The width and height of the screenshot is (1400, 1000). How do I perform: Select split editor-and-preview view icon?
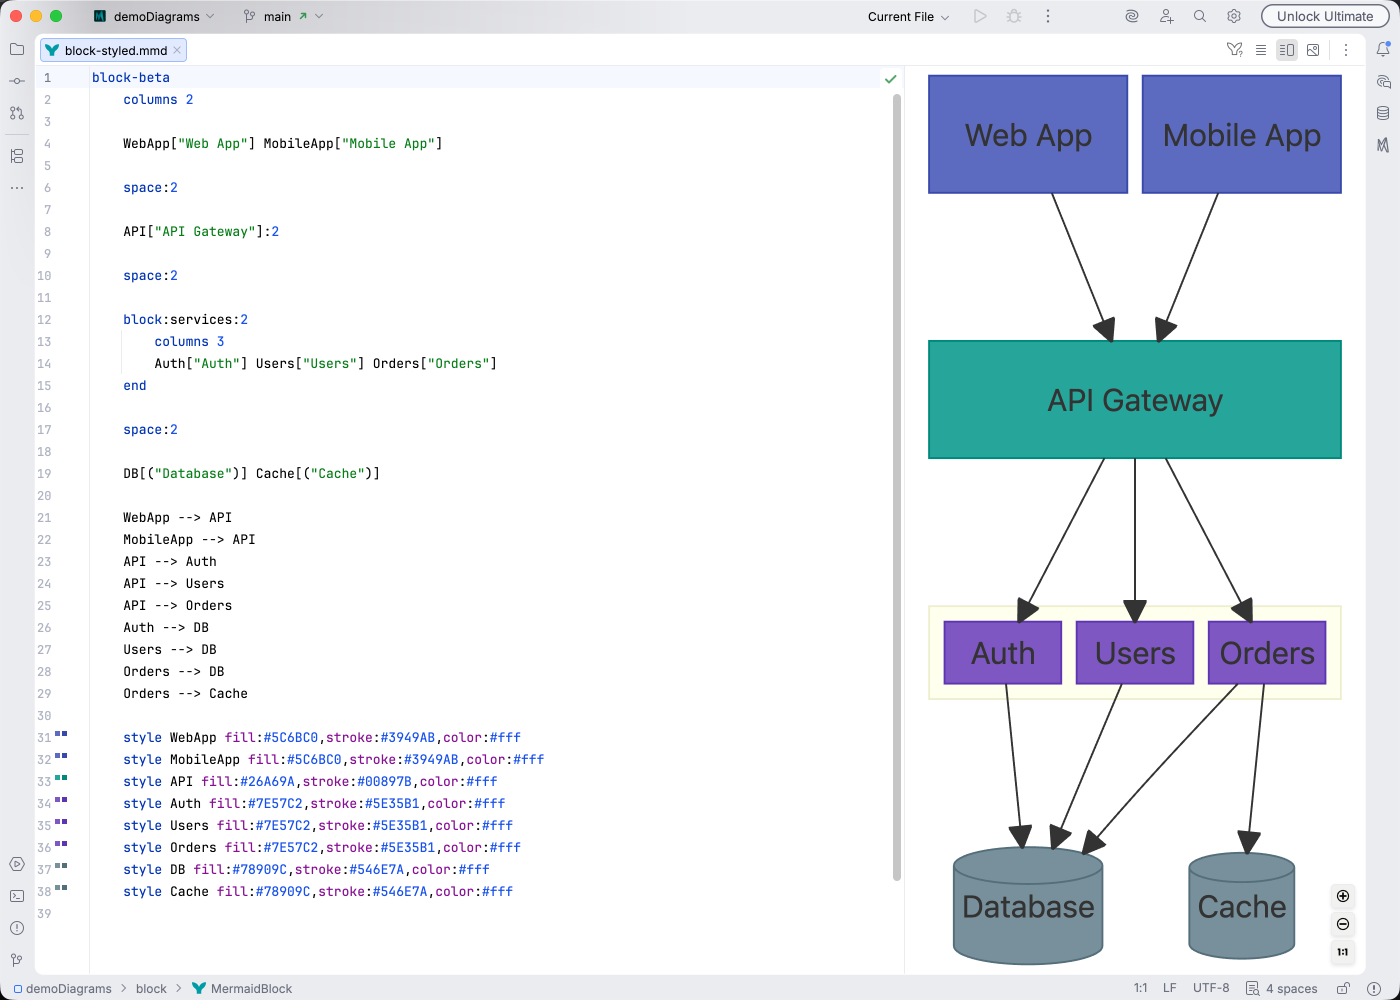click(1287, 49)
